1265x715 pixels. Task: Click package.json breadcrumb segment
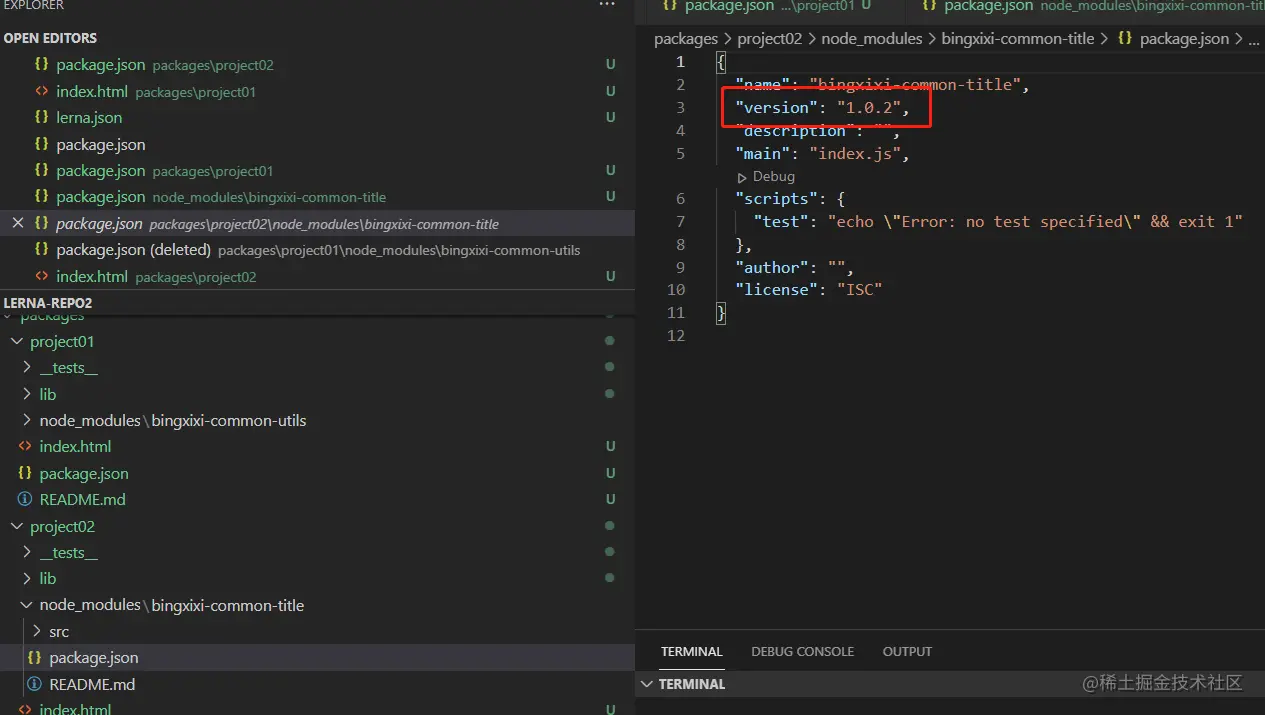click(x=1184, y=39)
